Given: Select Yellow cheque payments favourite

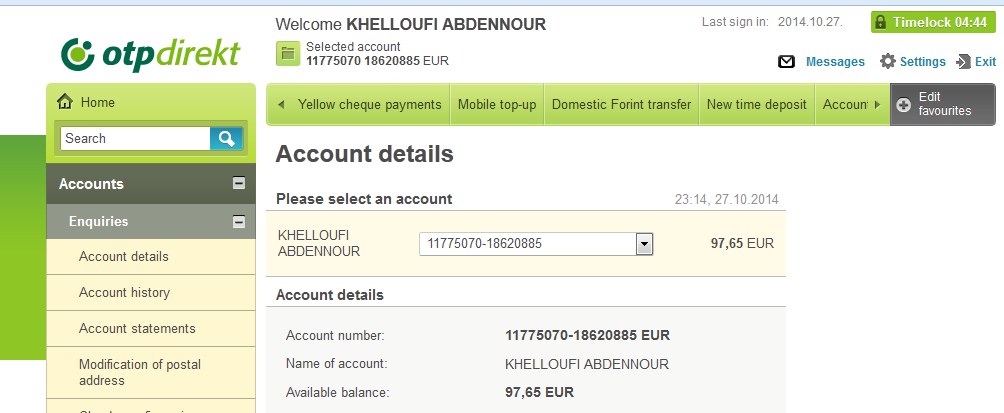Looking at the screenshot, I should tap(369, 104).
